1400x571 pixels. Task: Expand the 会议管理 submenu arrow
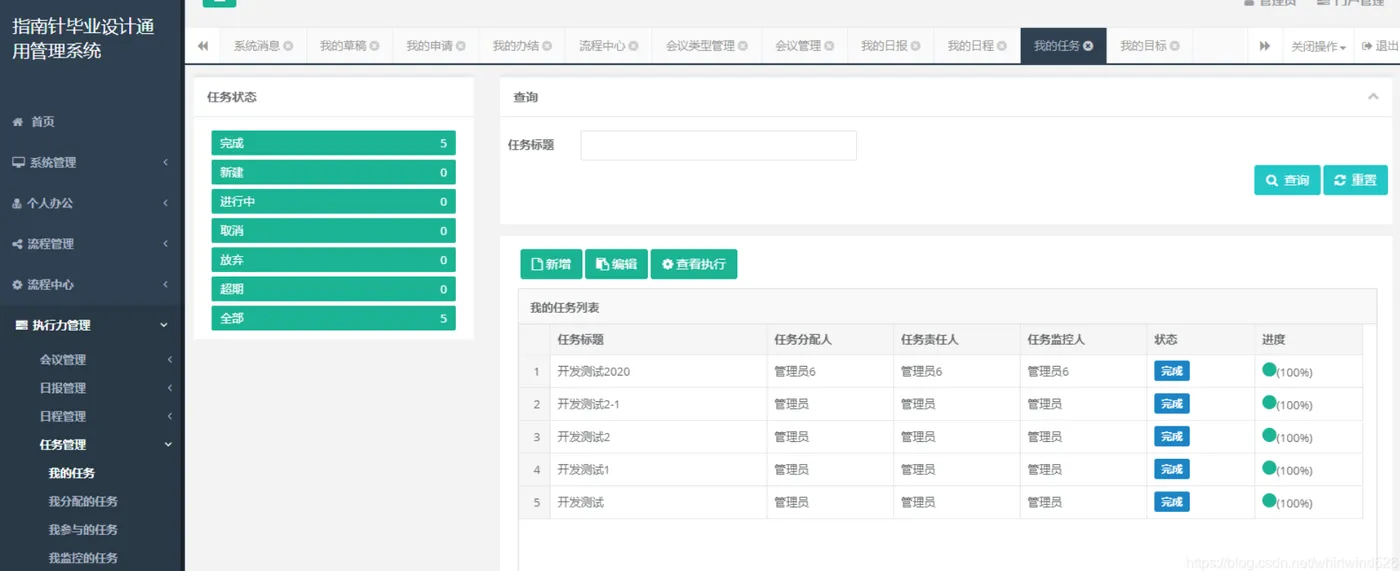[169, 360]
